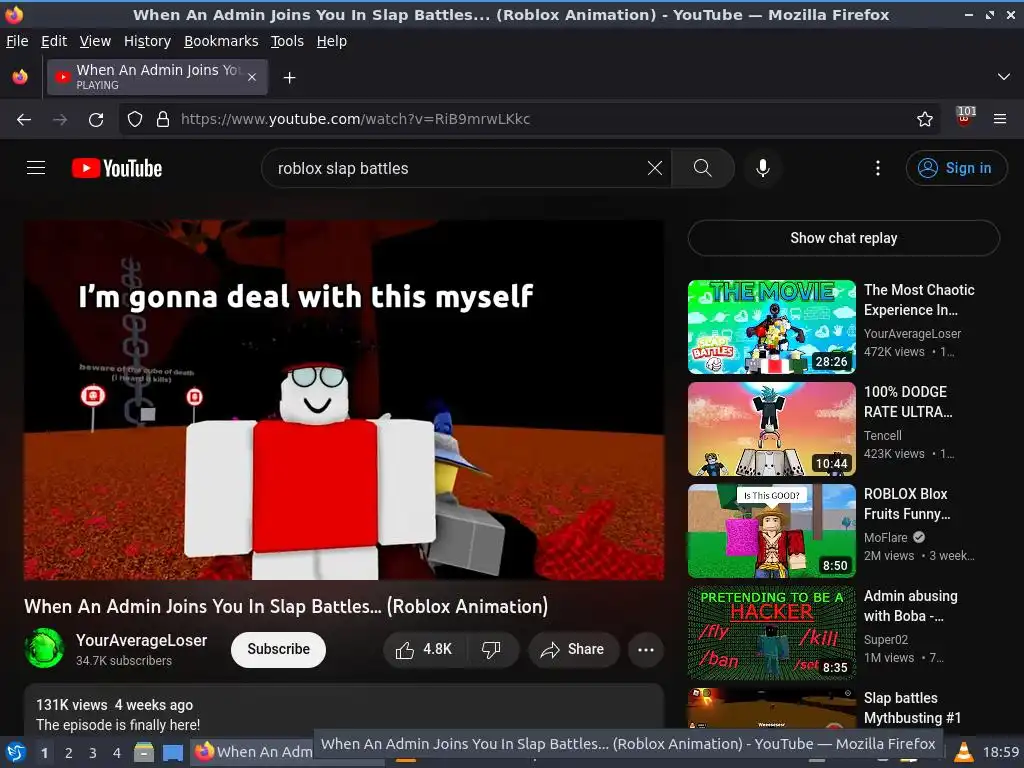Open the 100% DODGE RATE thumbnail

pos(771,429)
